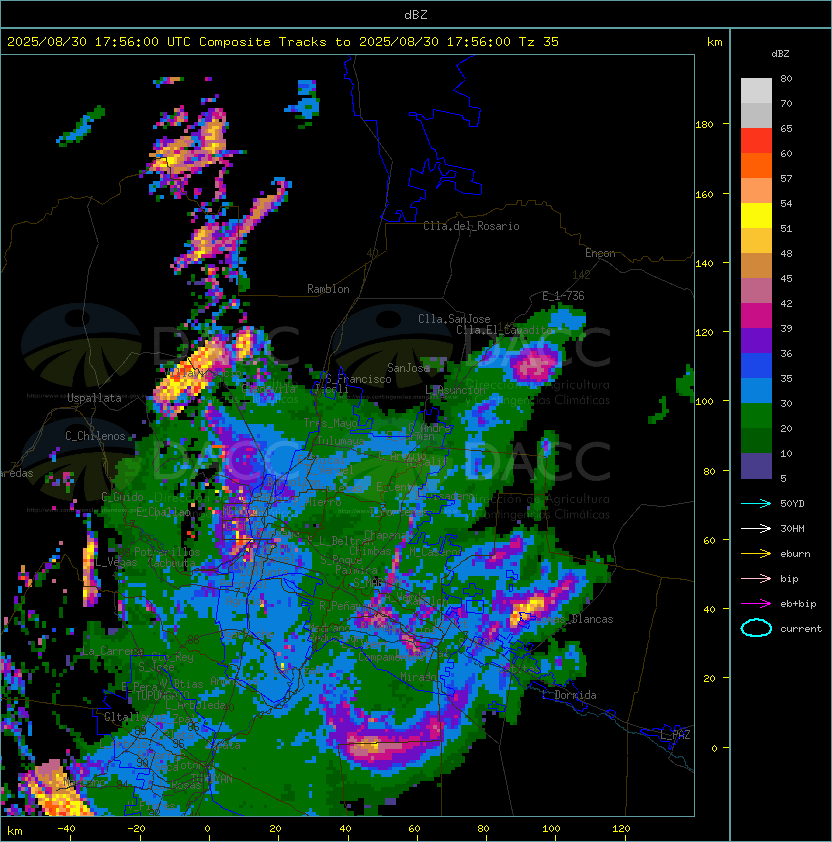
Task: Click the 'Clla.SanJose' map label
Action: point(454,319)
